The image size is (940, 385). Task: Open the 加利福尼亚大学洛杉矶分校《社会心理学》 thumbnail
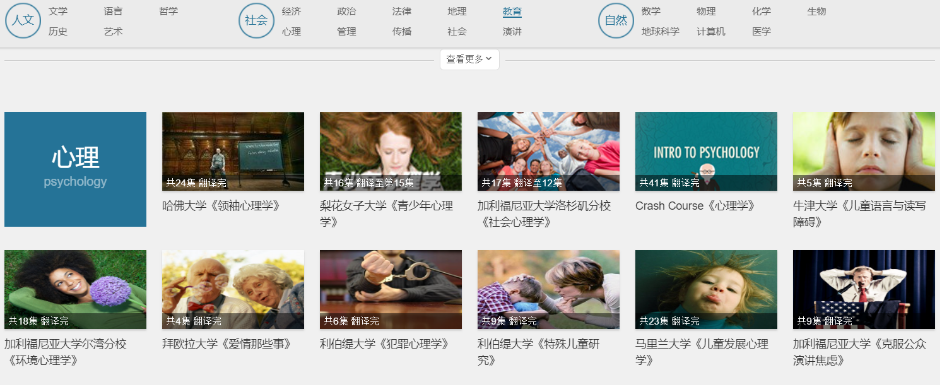[x=549, y=151]
